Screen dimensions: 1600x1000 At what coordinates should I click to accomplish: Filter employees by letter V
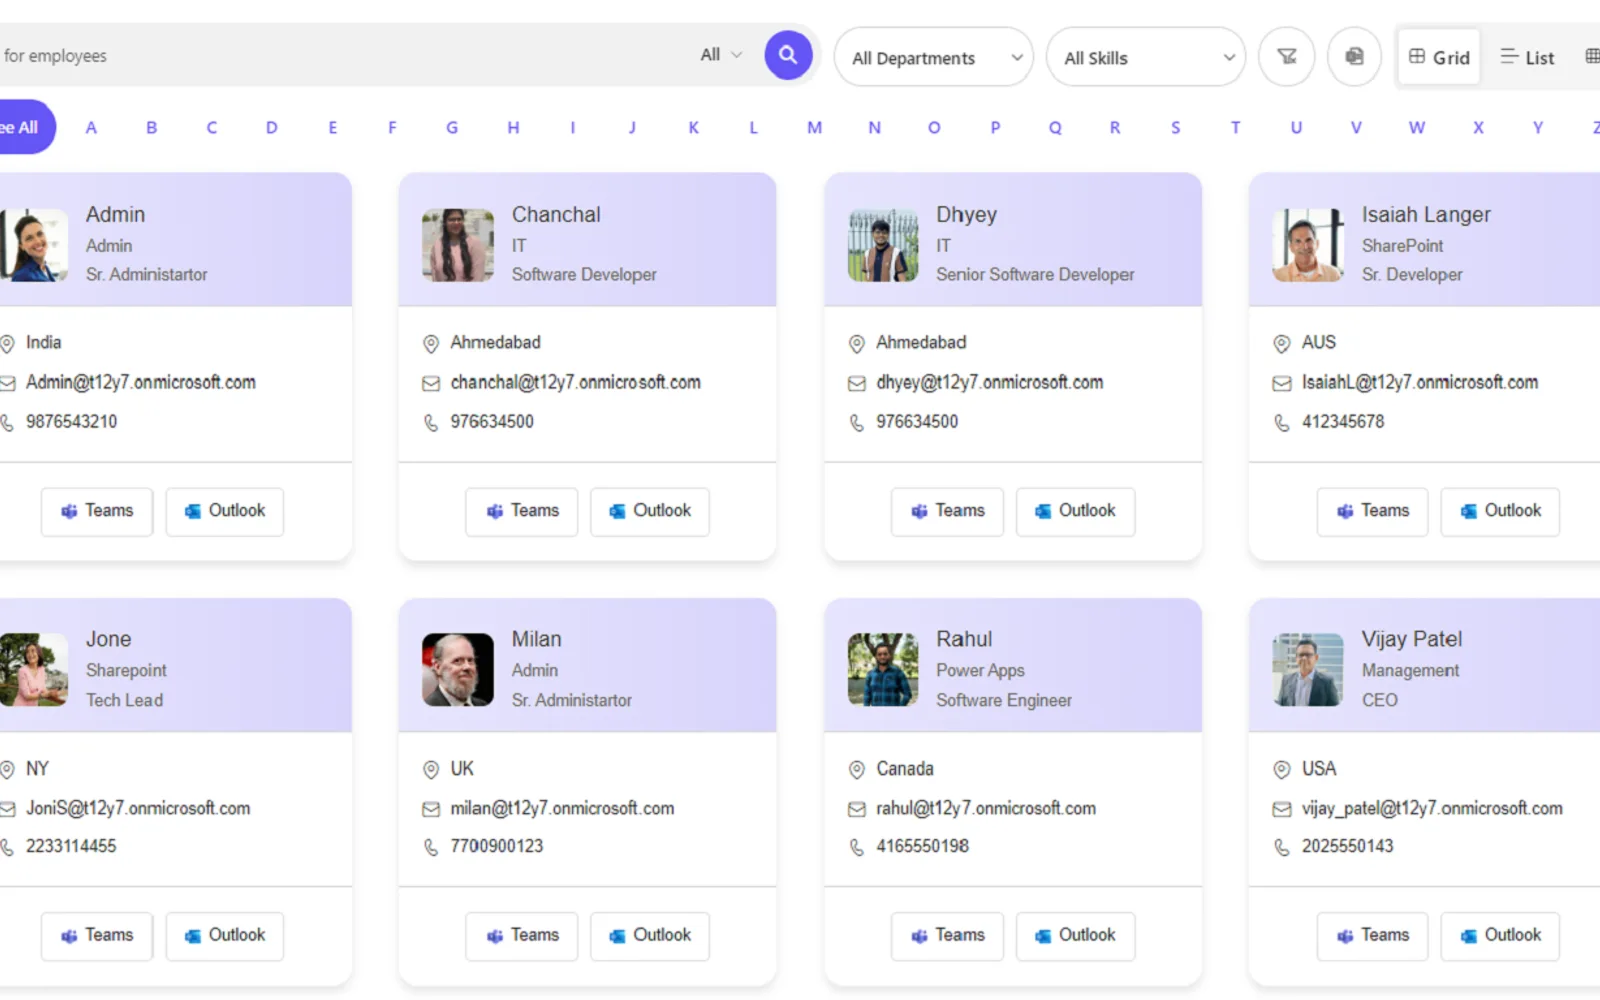pos(1356,127)
